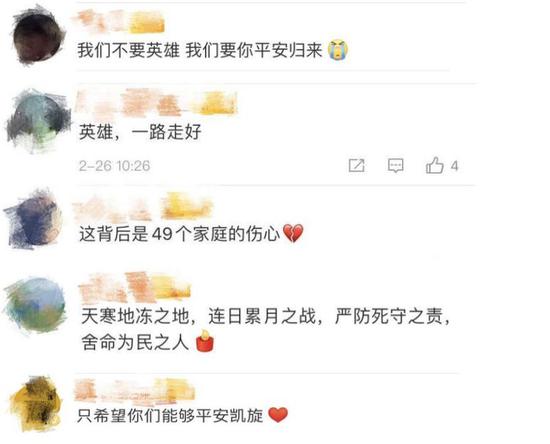The width and height of the screenshot is (550, 444).
Task: Click the blurred username above the 49个家庭 comment
Action: [143, 206]
